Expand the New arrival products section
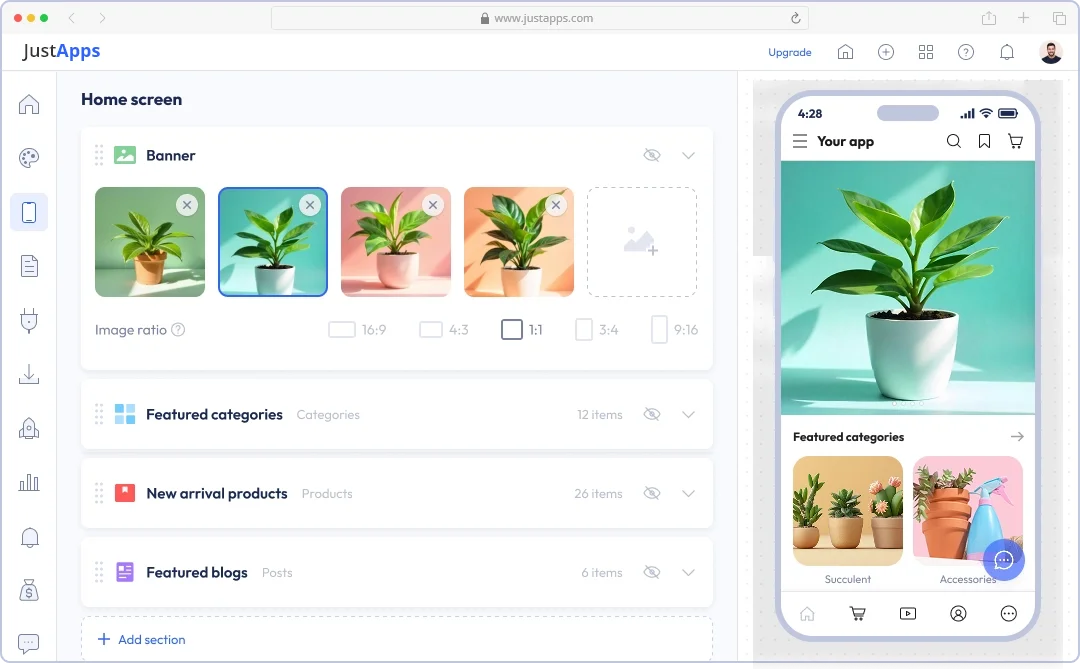This screenshot has height=669, width=1080. (688, 494)
